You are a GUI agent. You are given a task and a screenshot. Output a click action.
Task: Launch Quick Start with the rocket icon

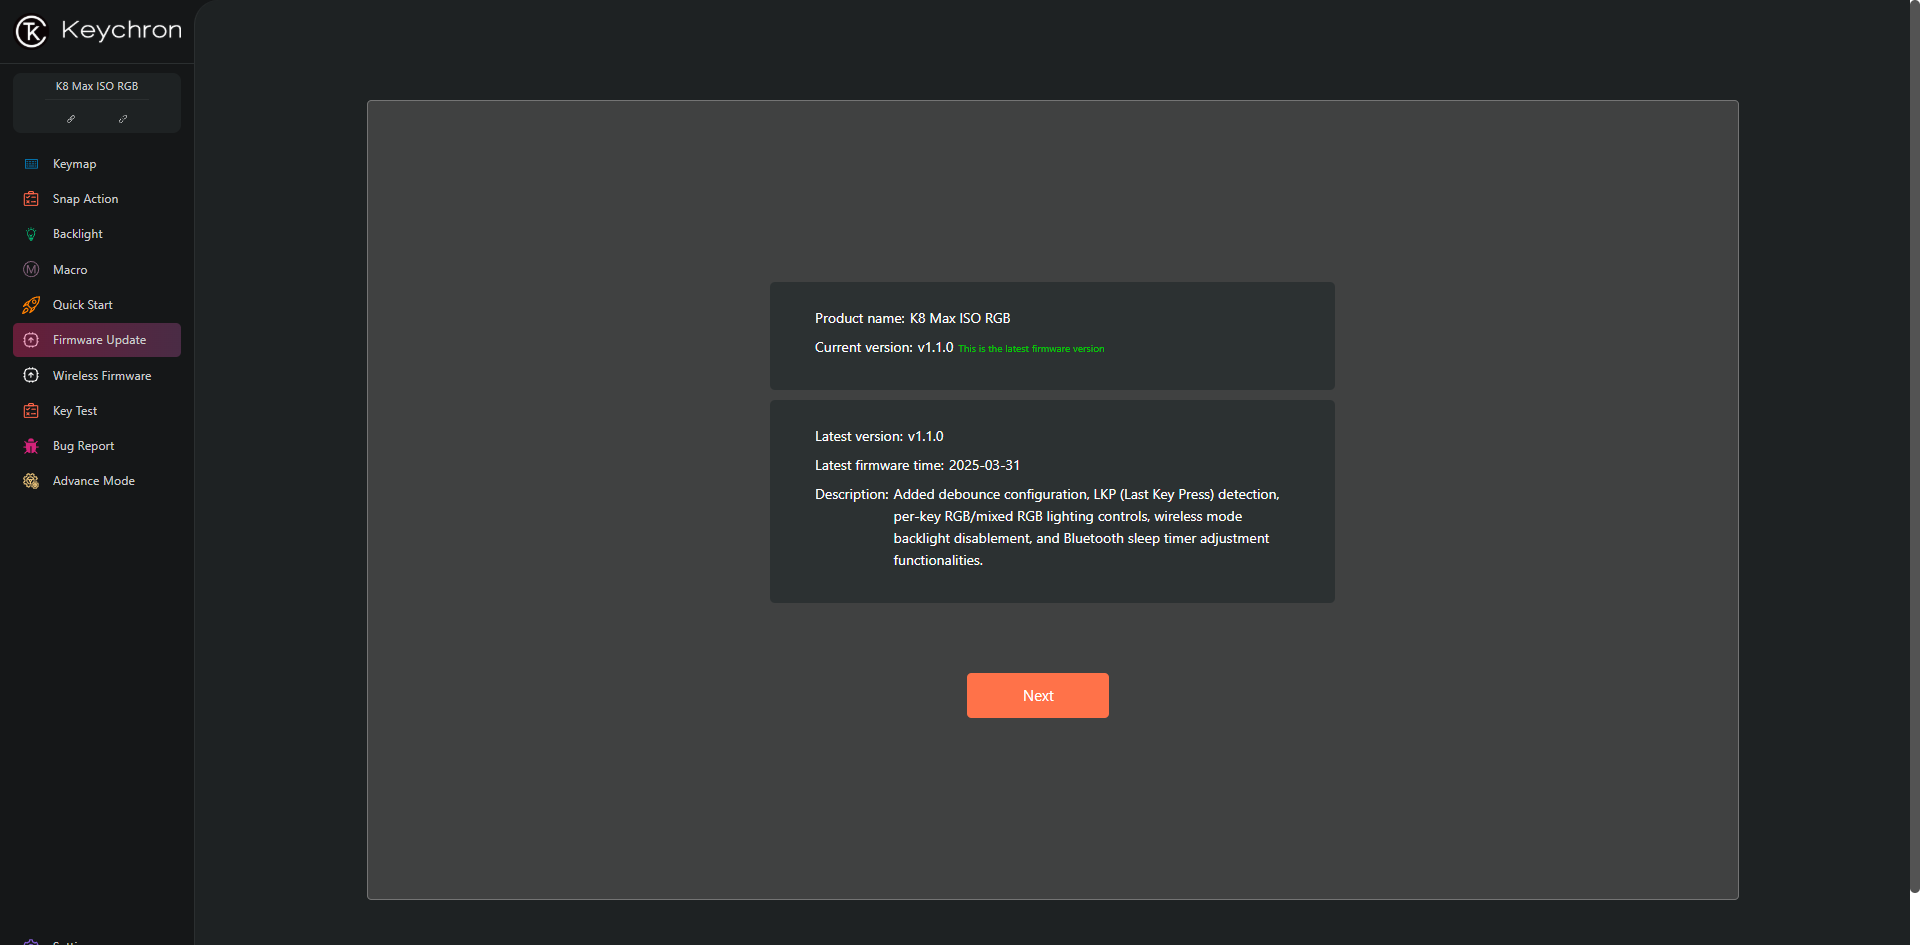(31, 305)
